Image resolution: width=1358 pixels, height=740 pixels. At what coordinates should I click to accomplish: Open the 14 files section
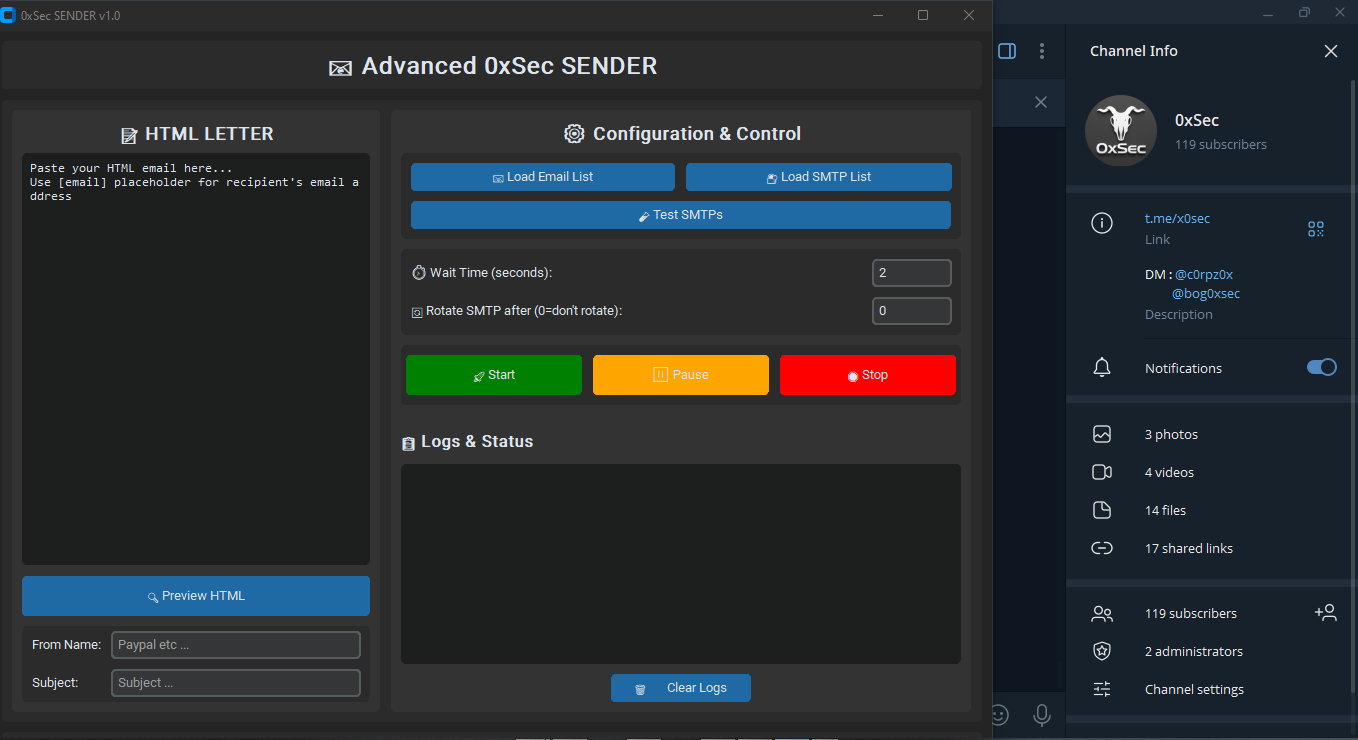pyautogui.click(x=1165, y=510)
